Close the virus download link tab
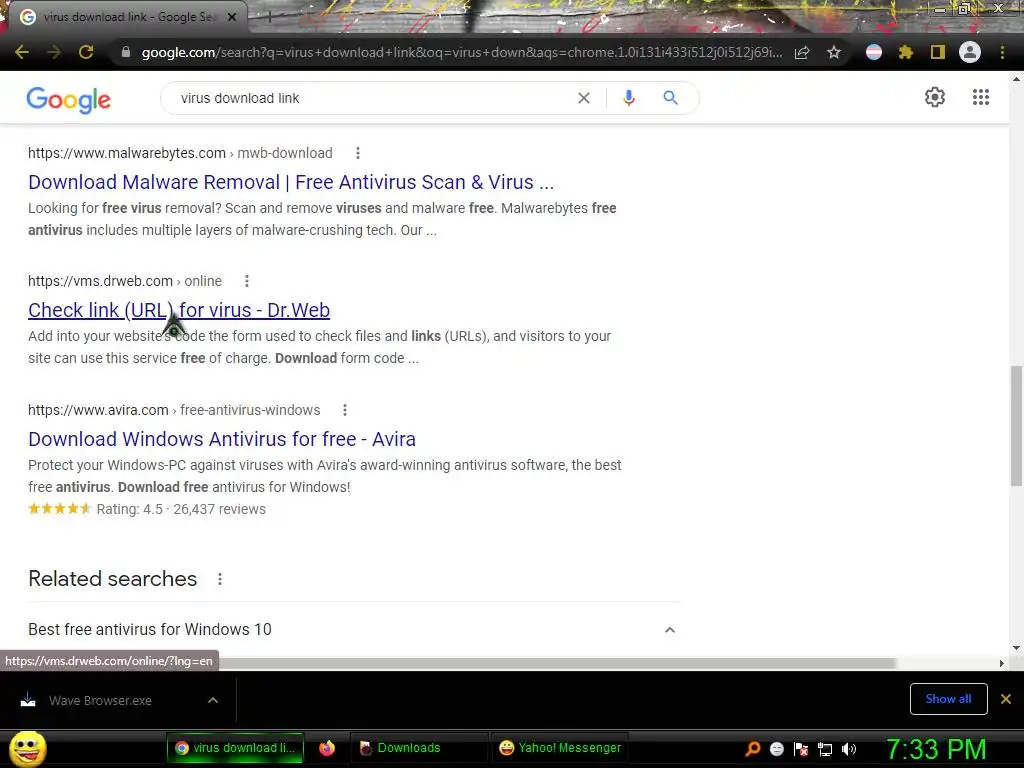The height and width of the screenshot is (768, 1024). 232,17
